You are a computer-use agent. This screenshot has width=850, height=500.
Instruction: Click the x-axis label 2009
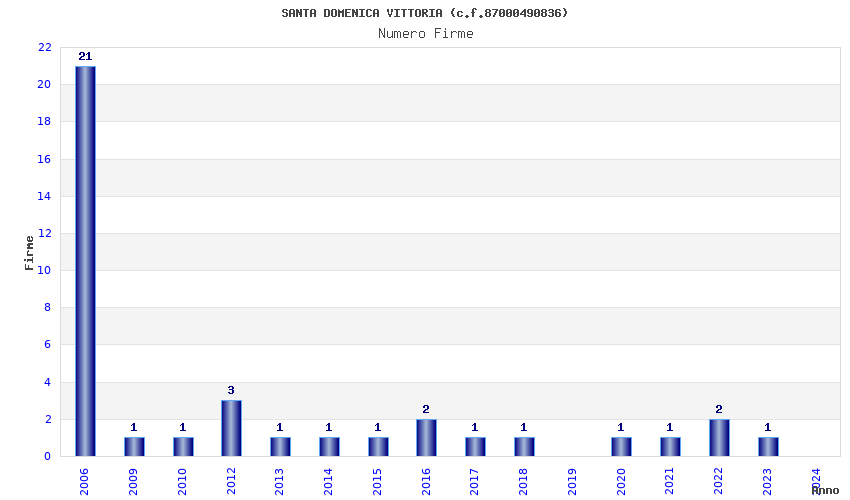coord(133,482)
